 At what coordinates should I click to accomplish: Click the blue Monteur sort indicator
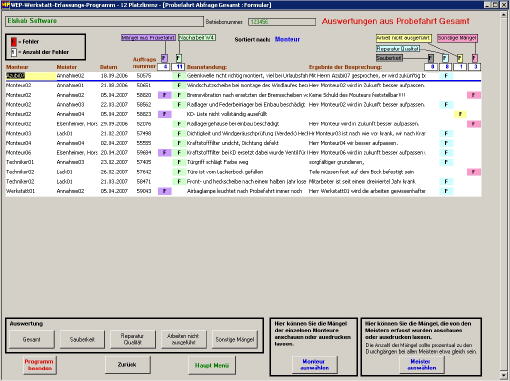pyautogui.click(x=287, y=39)
